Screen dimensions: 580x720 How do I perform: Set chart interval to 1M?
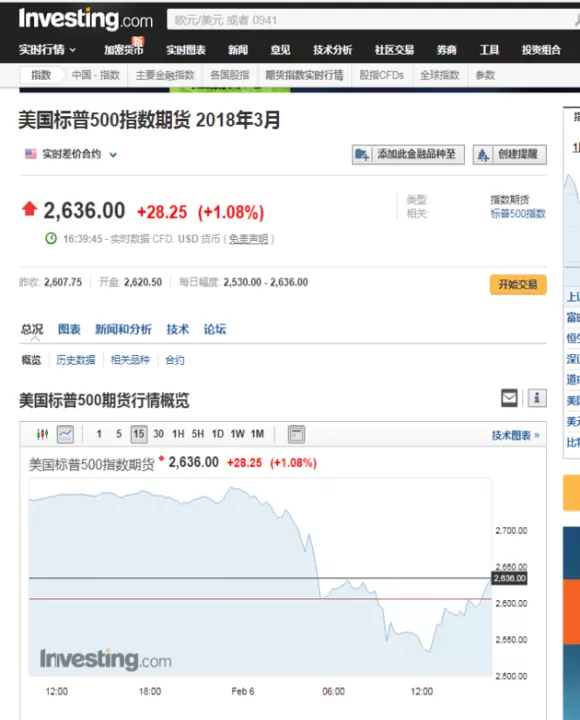[258, 434]
